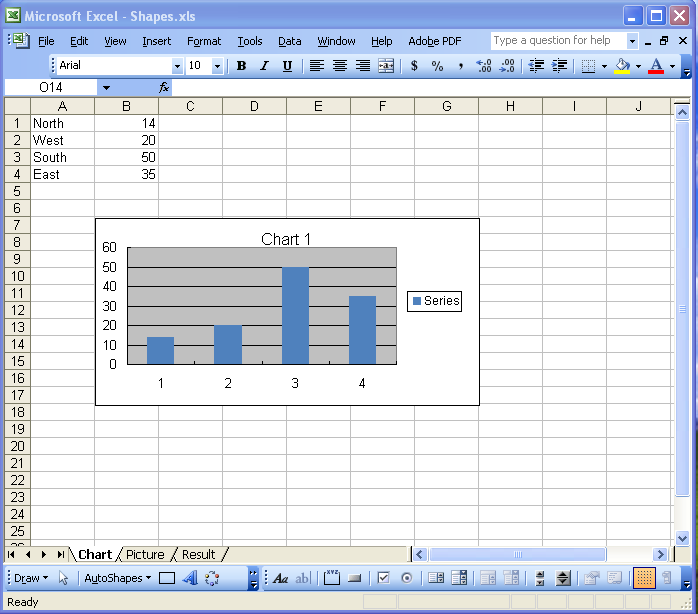Toggle bold formatting
This screenshot has width=698, height=614.
pyautogui.click(x=241, y=66)
